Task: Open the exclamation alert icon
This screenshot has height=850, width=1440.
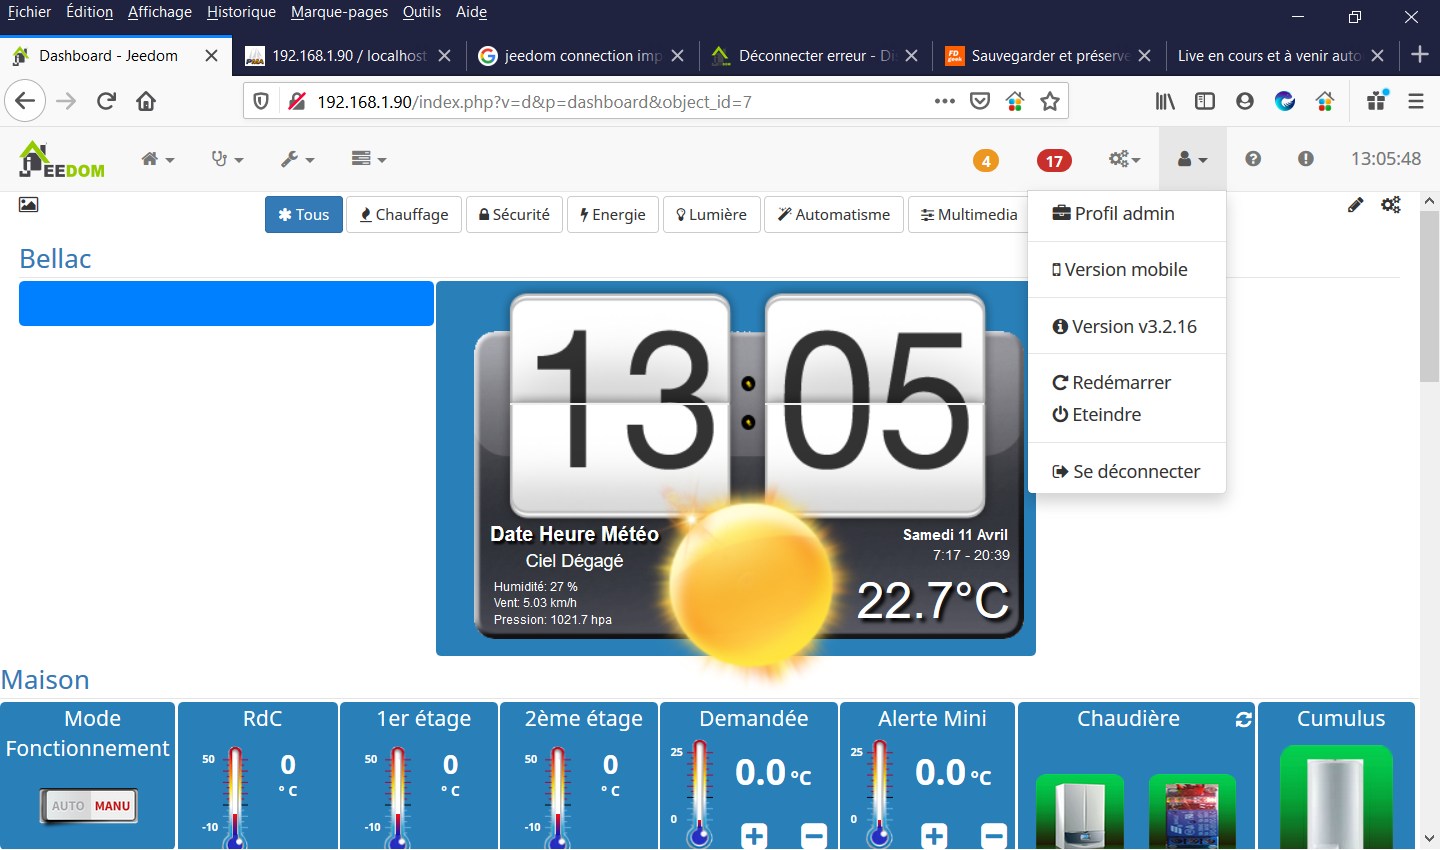Action: (x=1306, y=159)
